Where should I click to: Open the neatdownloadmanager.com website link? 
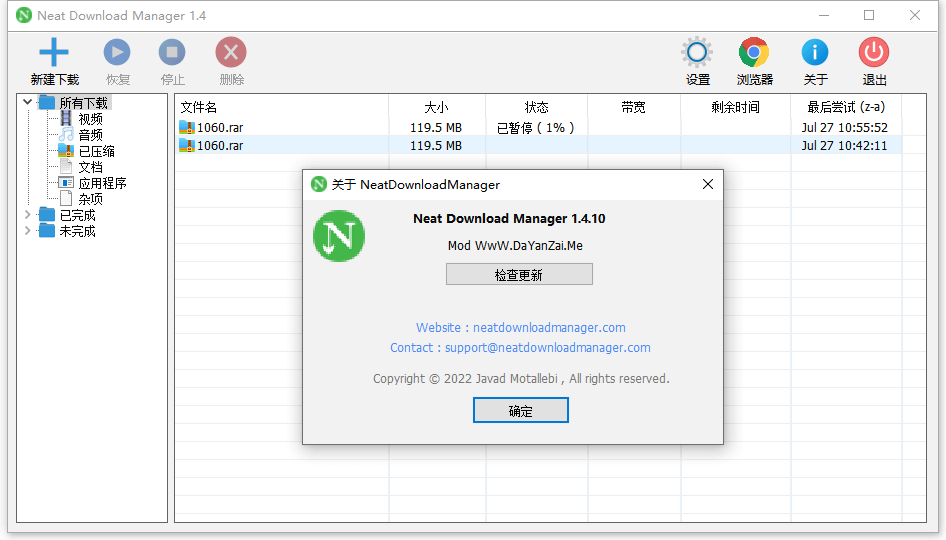tap(549, 328)
